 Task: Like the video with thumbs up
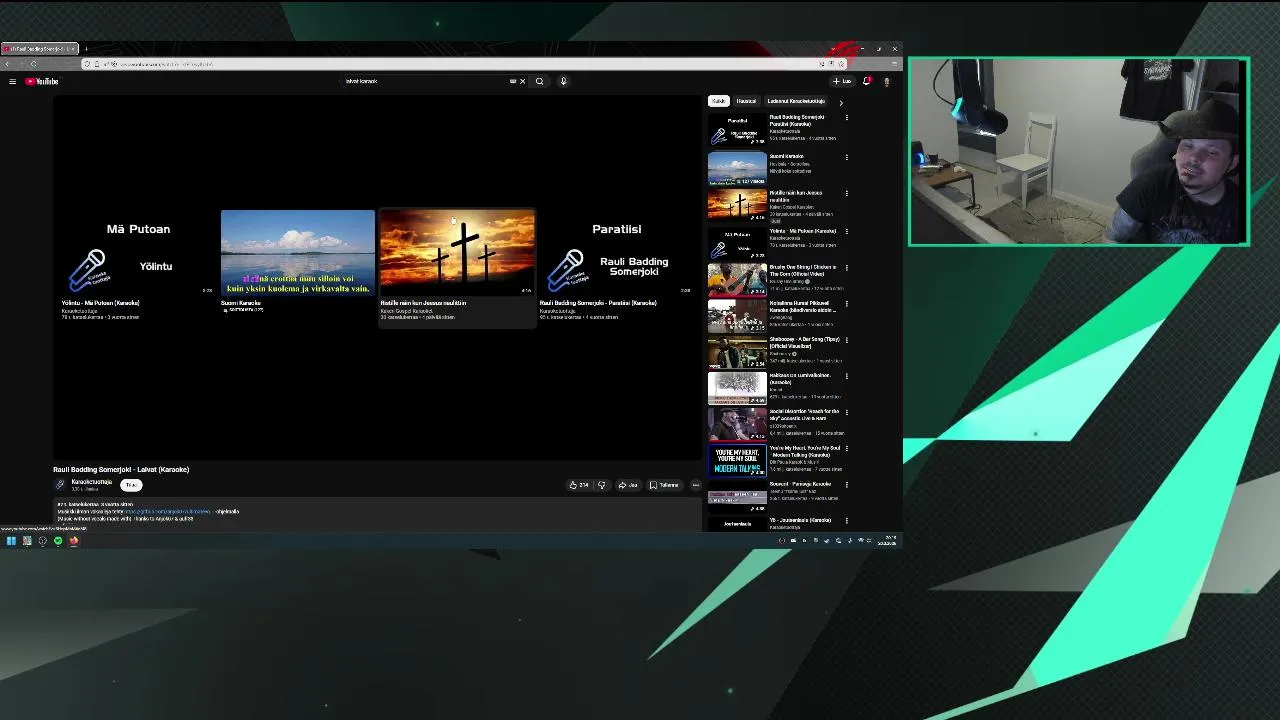pyautogui.click(x=579, y=485)
